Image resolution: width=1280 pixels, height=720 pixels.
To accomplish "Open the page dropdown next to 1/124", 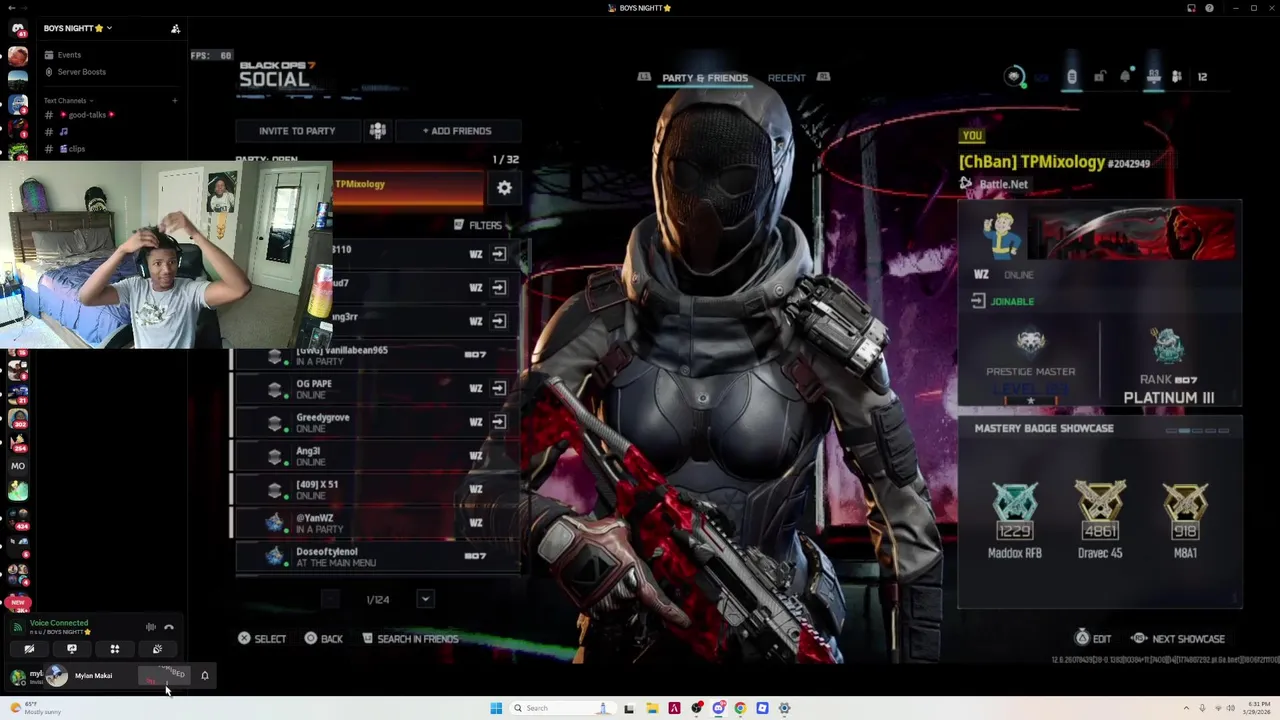I will coord(425,599).
